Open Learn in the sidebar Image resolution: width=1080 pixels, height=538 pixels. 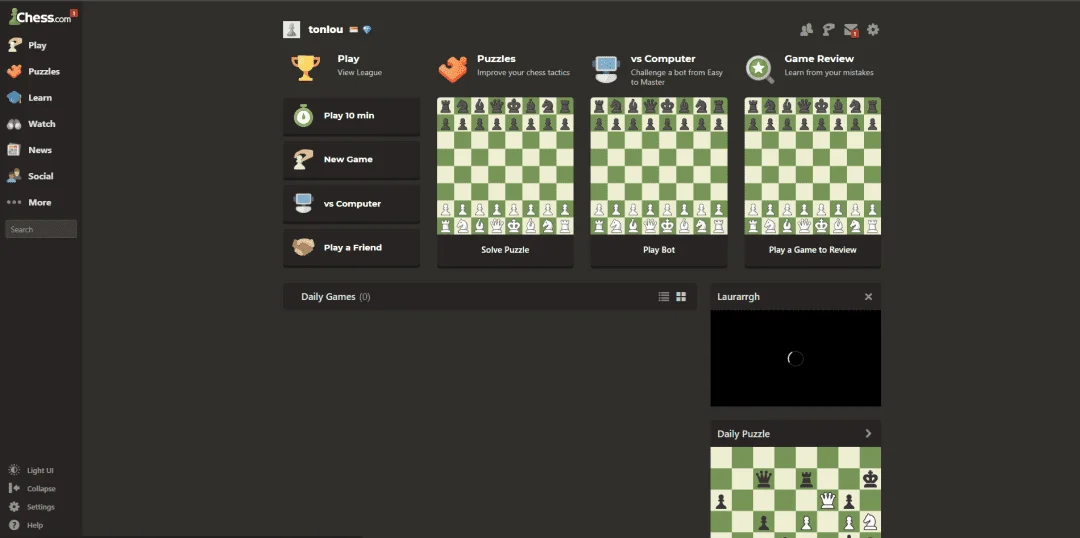(41, 98)
